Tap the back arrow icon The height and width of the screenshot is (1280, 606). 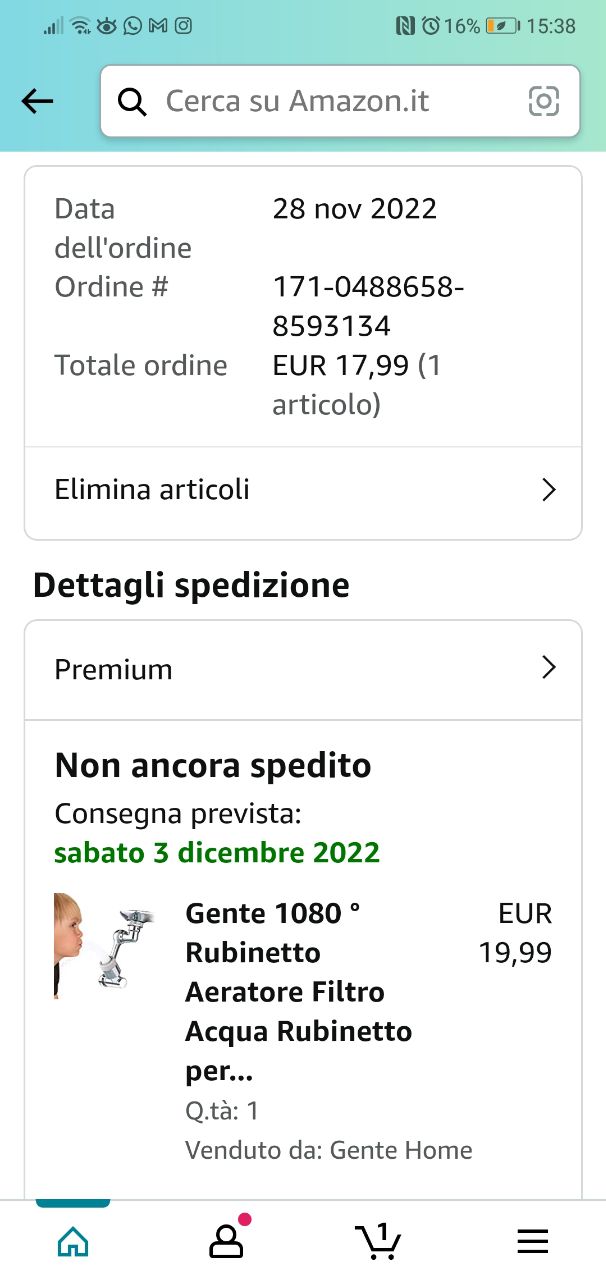click(x=38, y=101)
